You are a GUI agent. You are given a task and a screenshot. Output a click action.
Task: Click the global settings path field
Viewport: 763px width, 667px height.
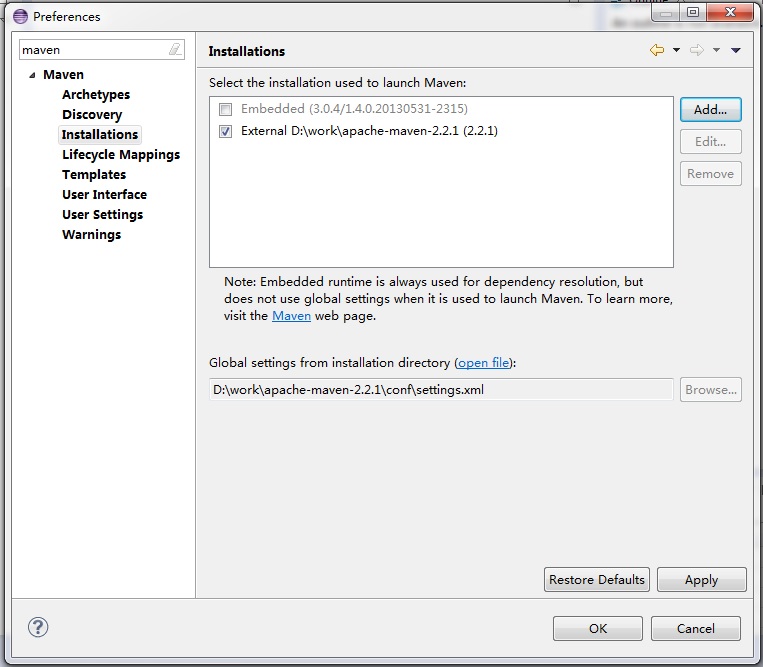(441, 390)
